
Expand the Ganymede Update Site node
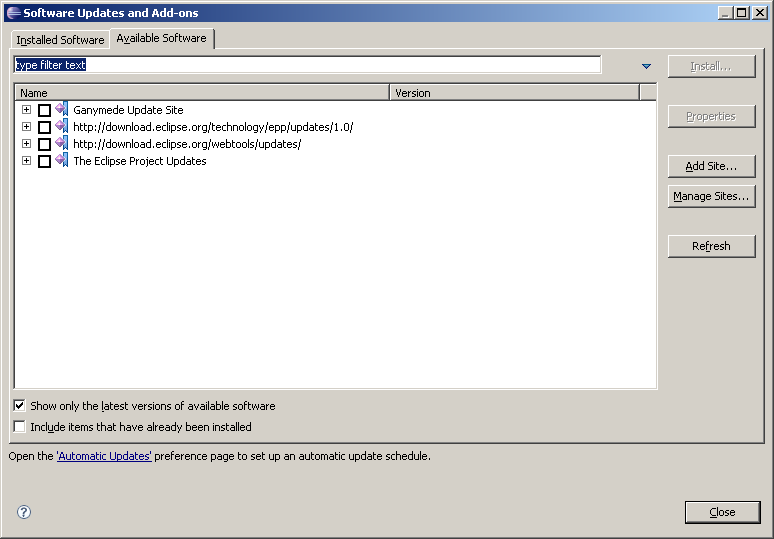(26, 110)
